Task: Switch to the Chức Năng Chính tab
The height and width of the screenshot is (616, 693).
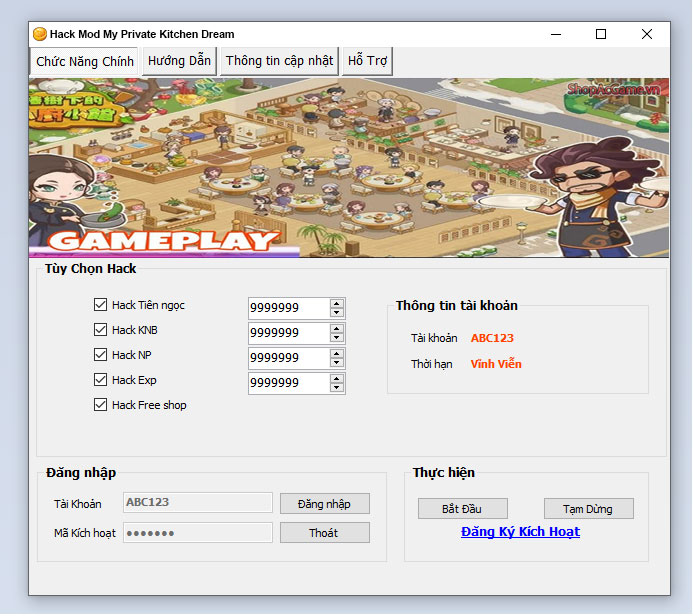Action: pyautogui.click(x=84, y=61)
